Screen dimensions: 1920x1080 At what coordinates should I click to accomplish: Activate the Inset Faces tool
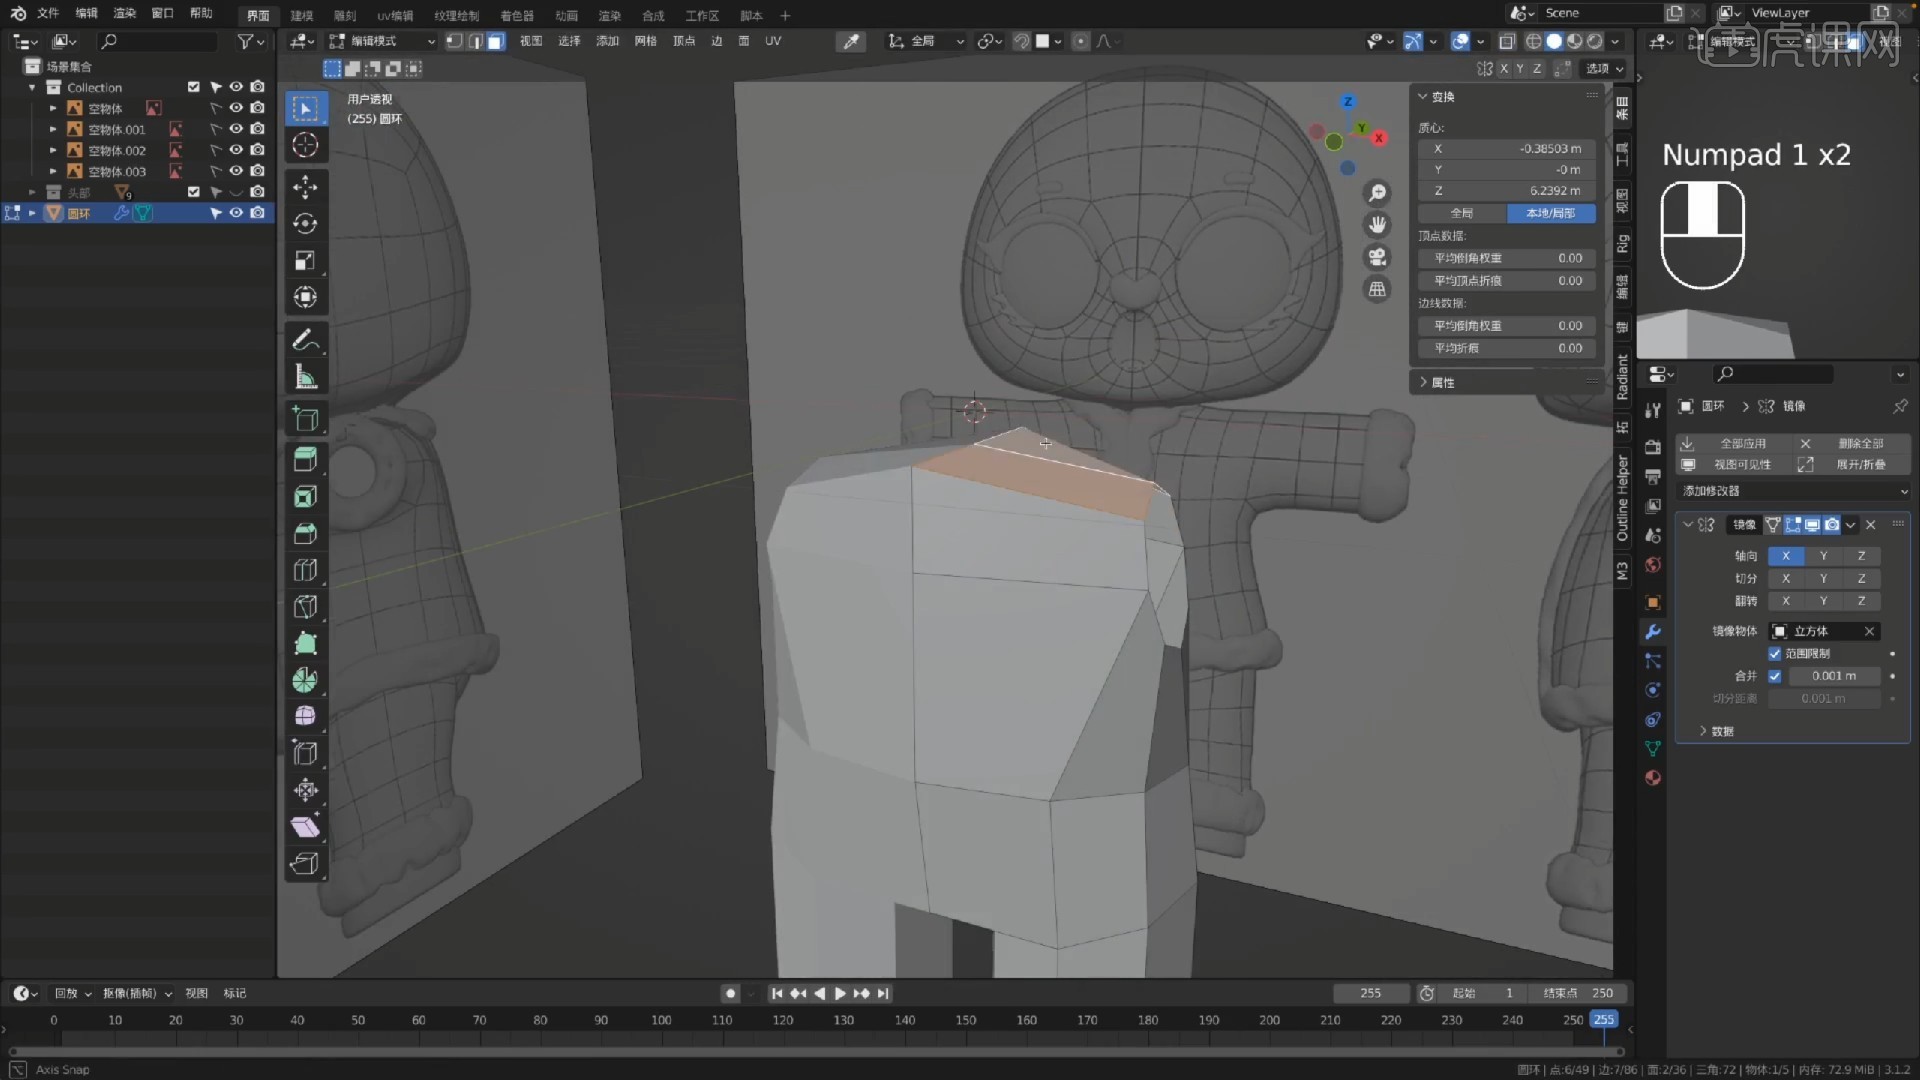tap(306, 497)
